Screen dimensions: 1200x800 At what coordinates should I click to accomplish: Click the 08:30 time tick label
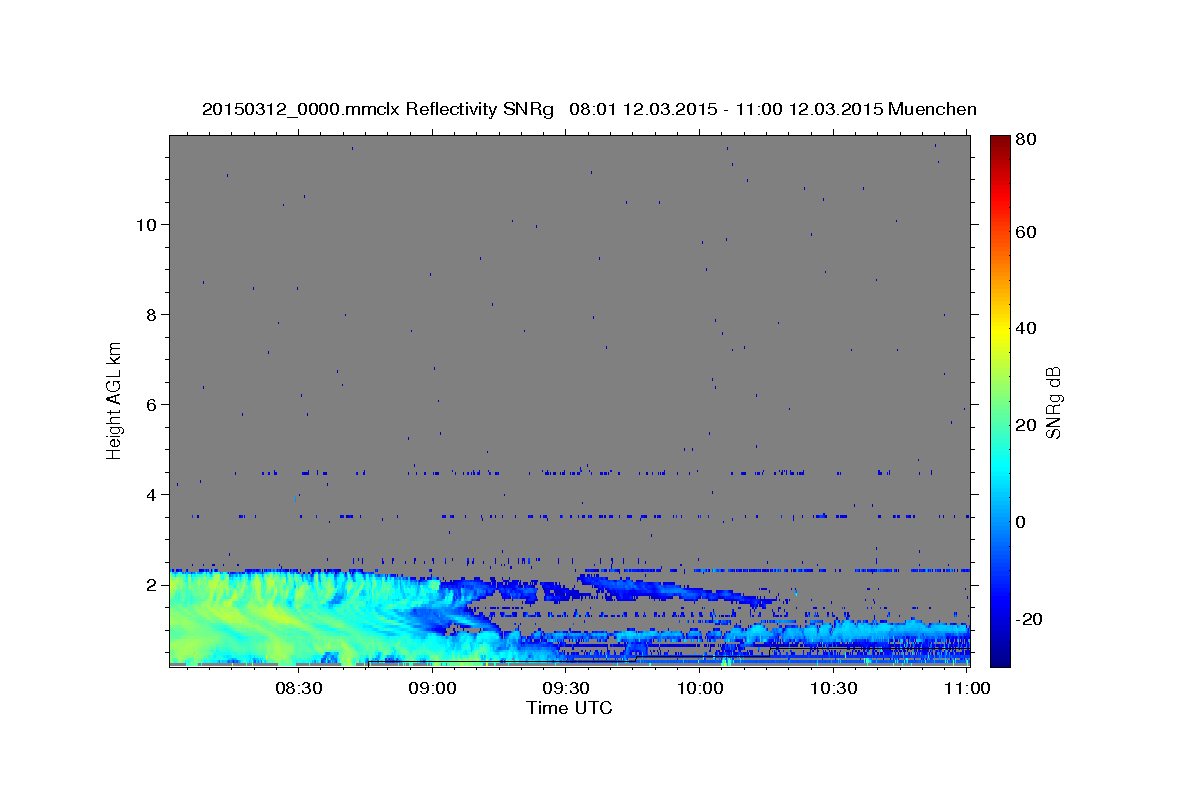click(x=298, y=688)
